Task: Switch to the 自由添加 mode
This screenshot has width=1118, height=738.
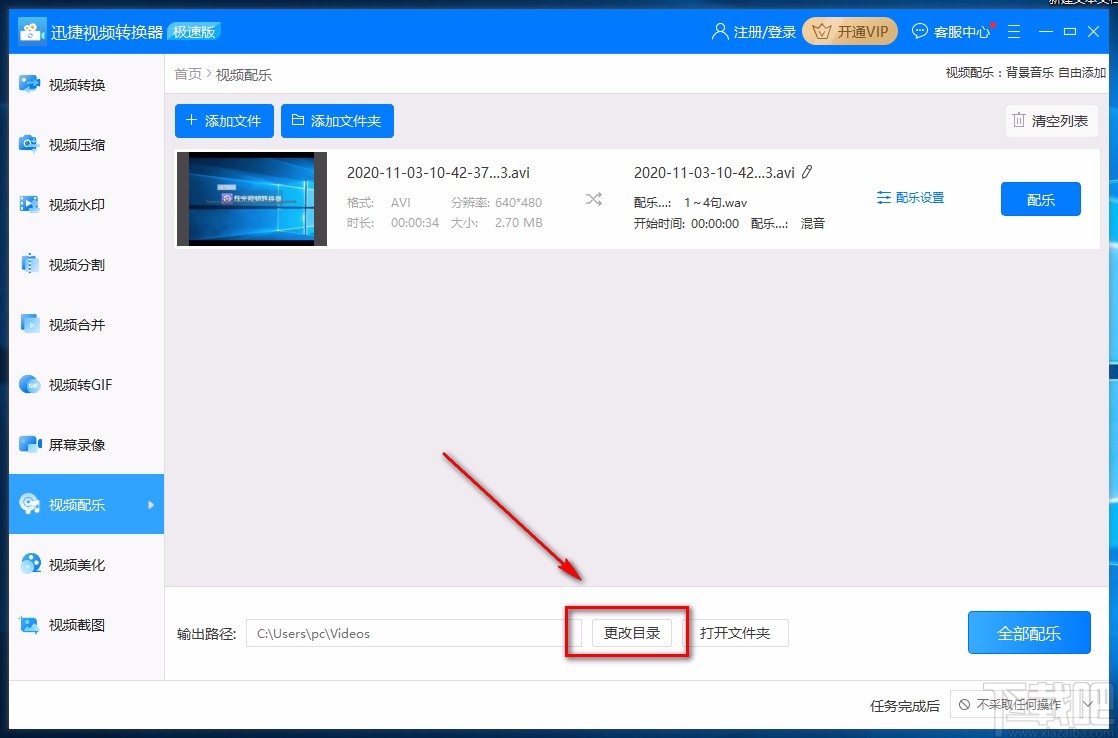Action: pos(1080,72)
